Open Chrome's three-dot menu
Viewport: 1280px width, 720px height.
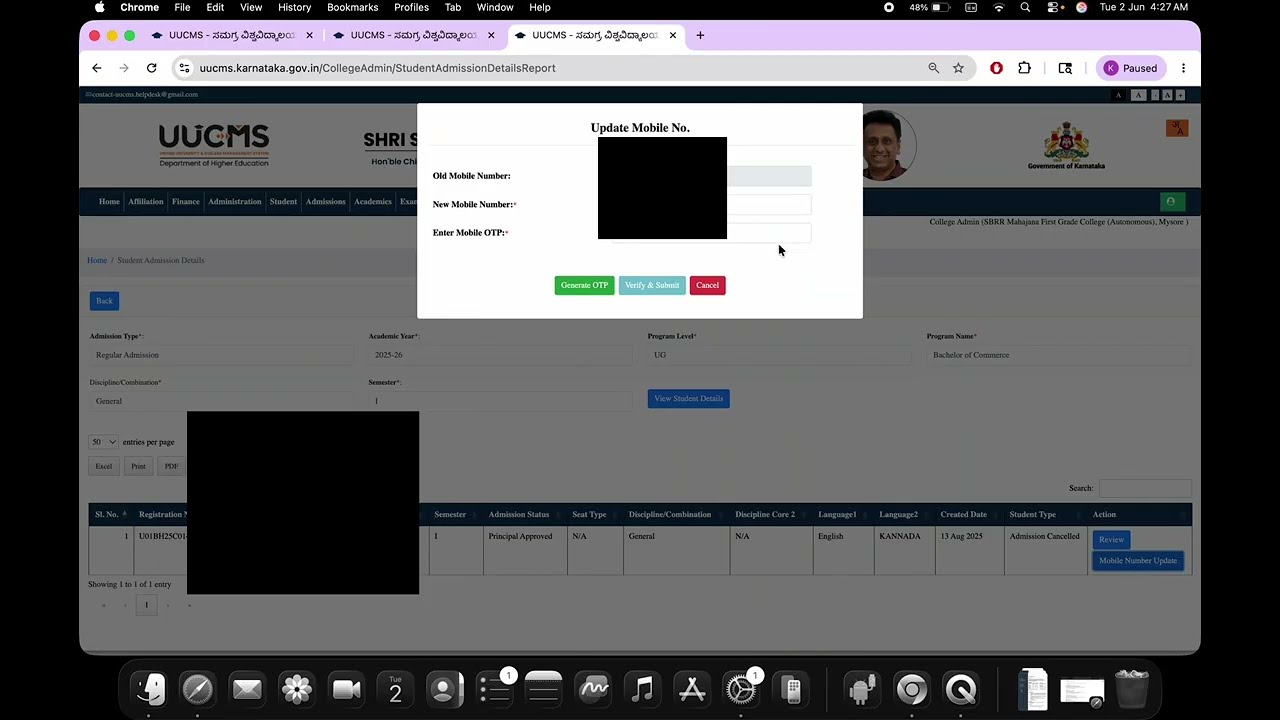[x=1183, y=68]
